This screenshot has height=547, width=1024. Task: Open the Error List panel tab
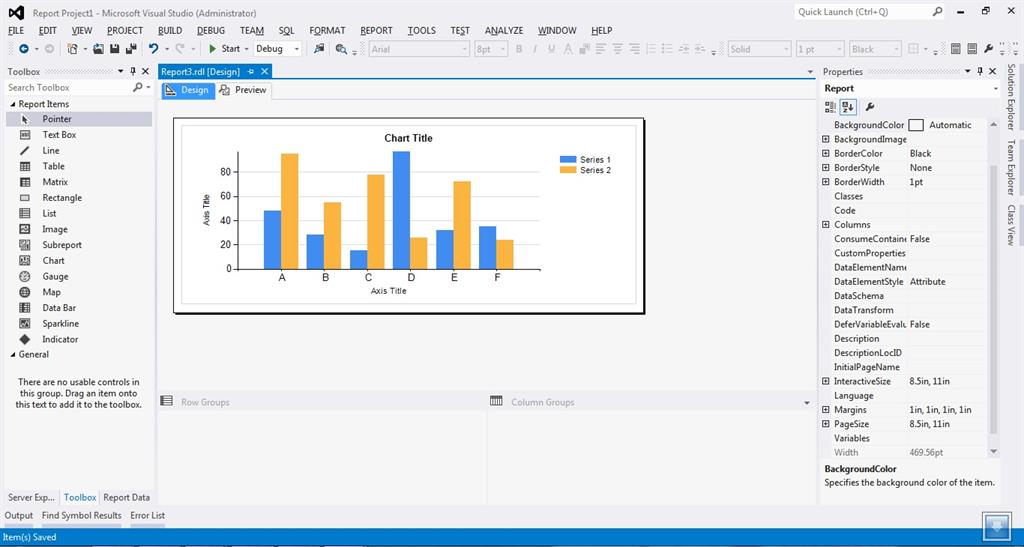click(148, 516)
